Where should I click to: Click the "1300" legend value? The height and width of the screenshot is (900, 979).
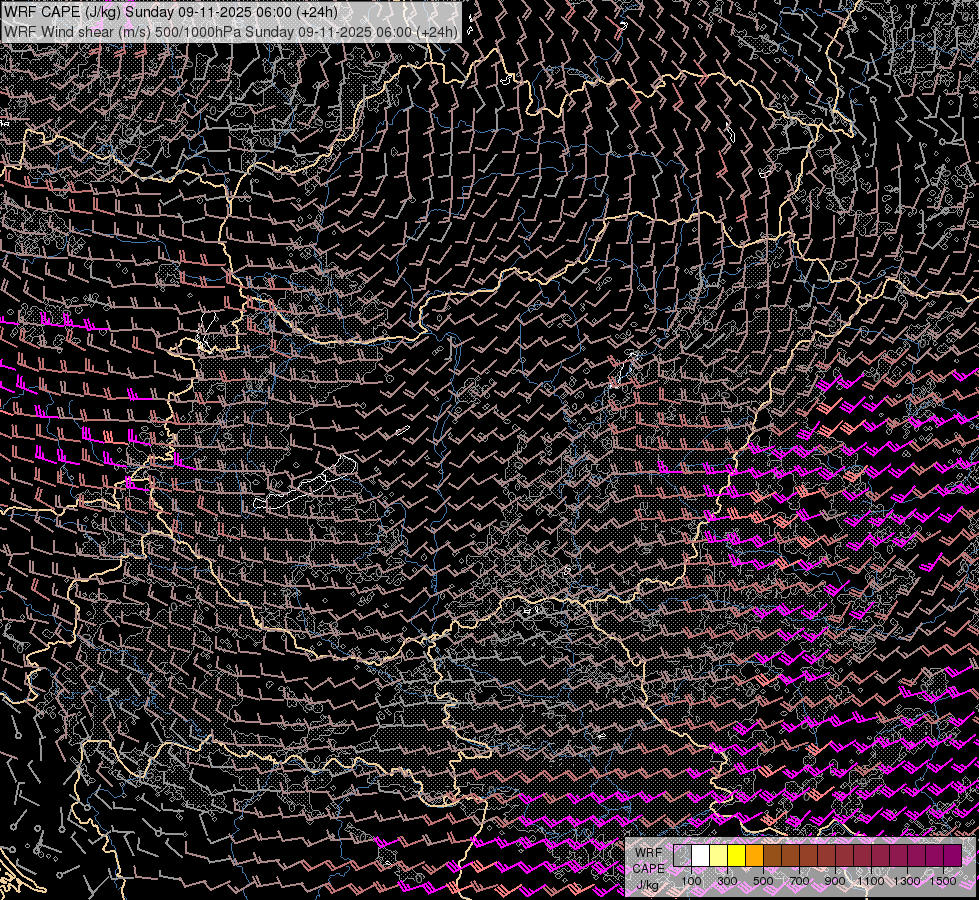tap(907, 881)
